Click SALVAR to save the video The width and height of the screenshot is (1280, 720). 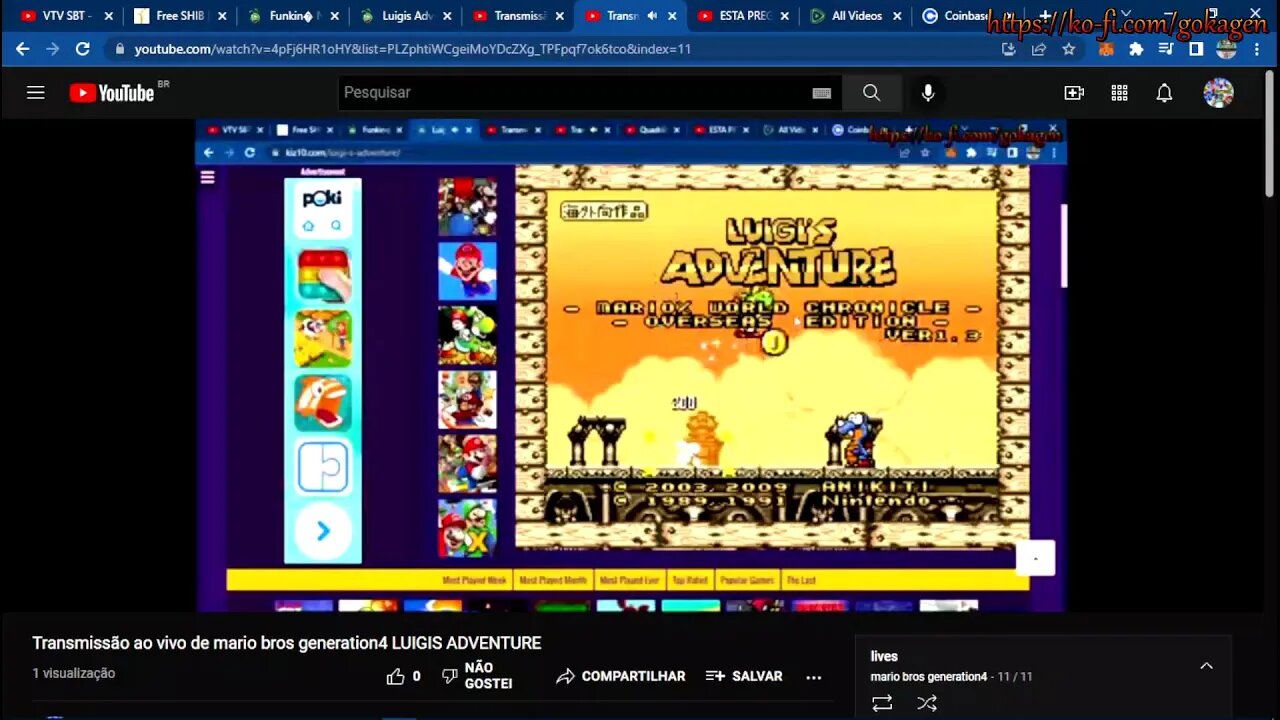[744, 676]
